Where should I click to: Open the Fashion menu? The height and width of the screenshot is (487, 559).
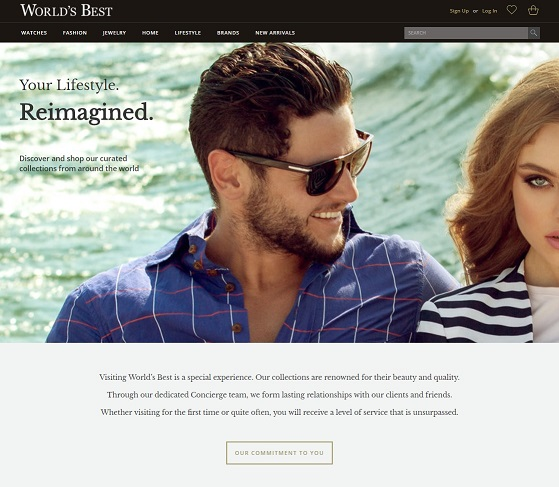(75, 33)
